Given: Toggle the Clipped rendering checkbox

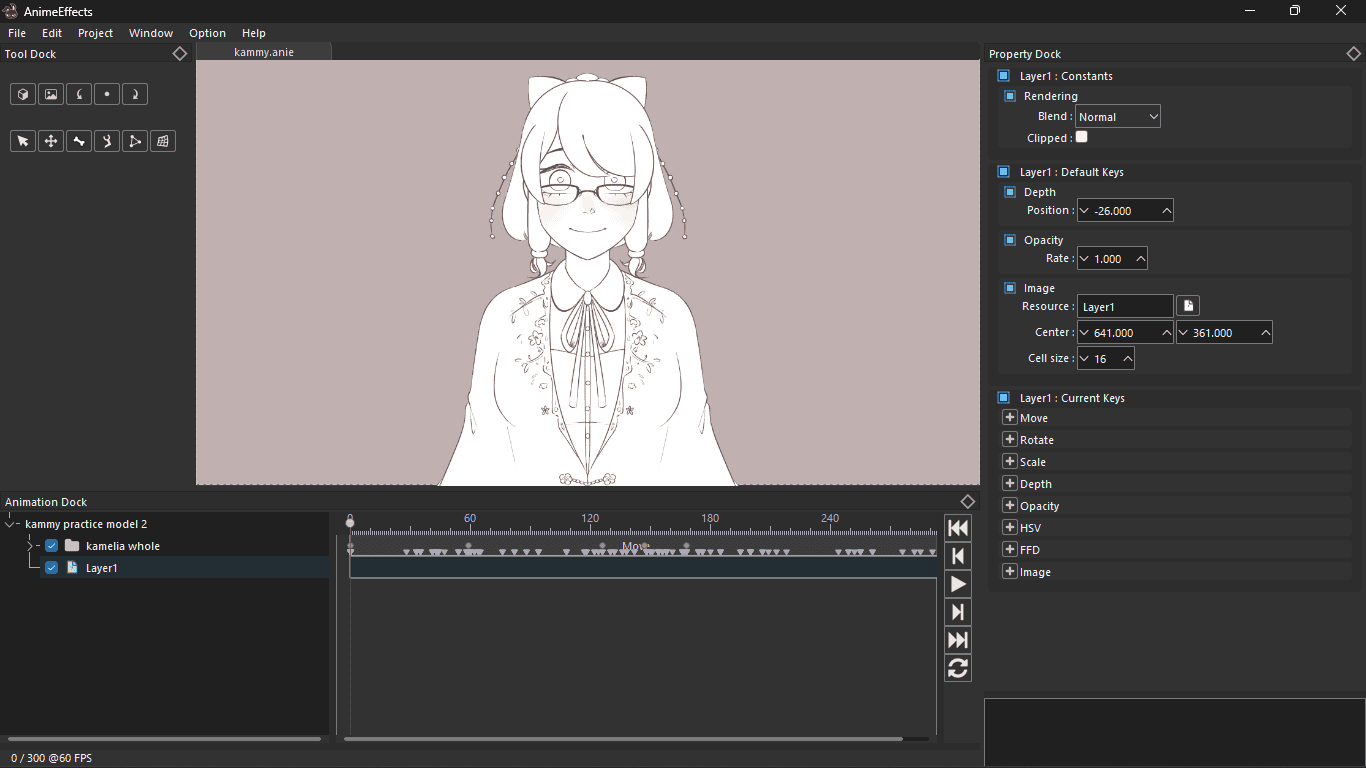Looking at the screenshot, I should click(1080, 137).
